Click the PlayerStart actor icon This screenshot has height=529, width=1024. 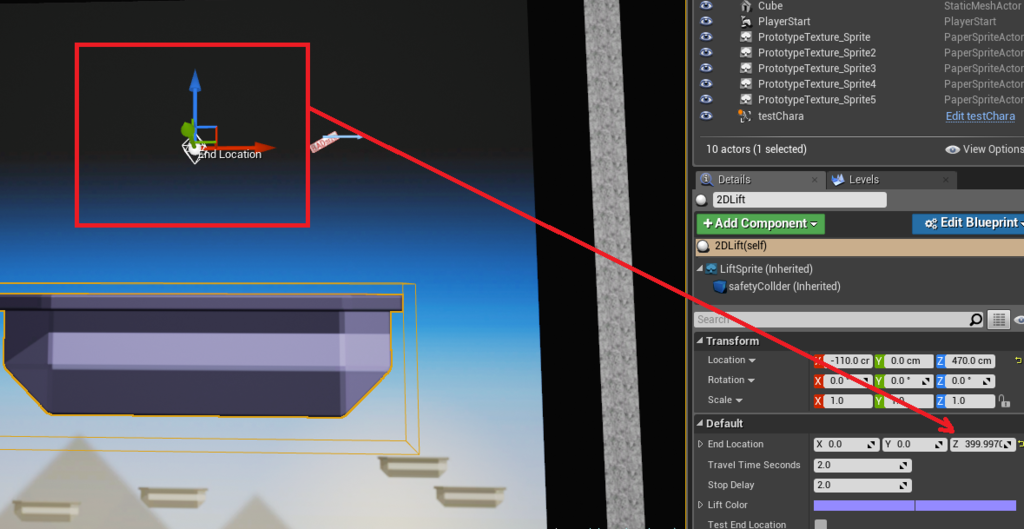point(745,22)
